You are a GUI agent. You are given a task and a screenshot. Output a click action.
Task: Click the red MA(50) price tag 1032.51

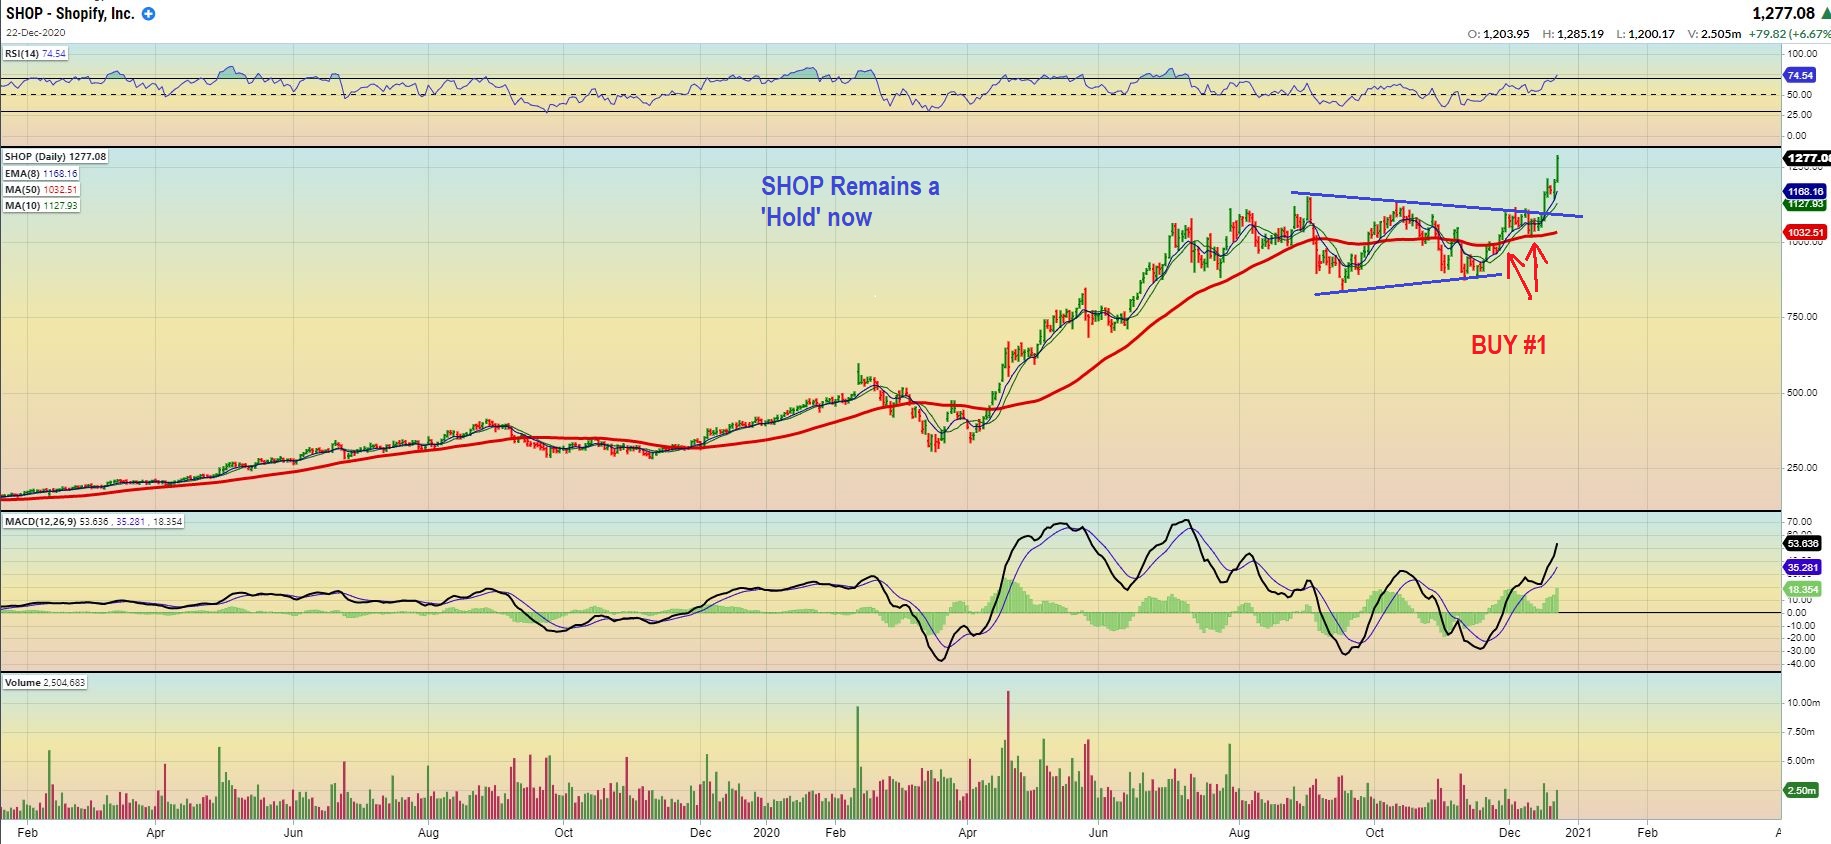pyautogui.click(x=1805, y=232)
